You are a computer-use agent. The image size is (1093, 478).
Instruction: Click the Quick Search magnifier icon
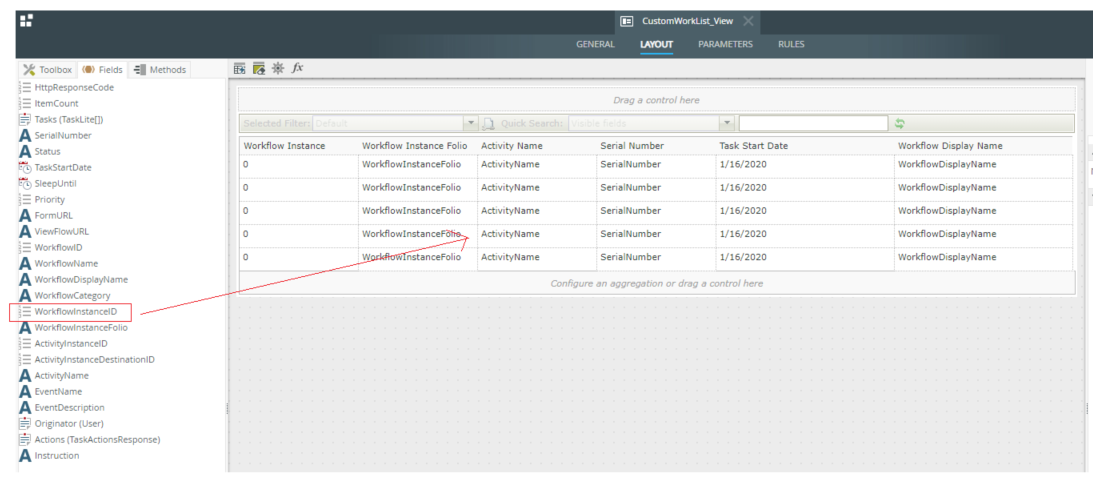click(x=489, y=123)
